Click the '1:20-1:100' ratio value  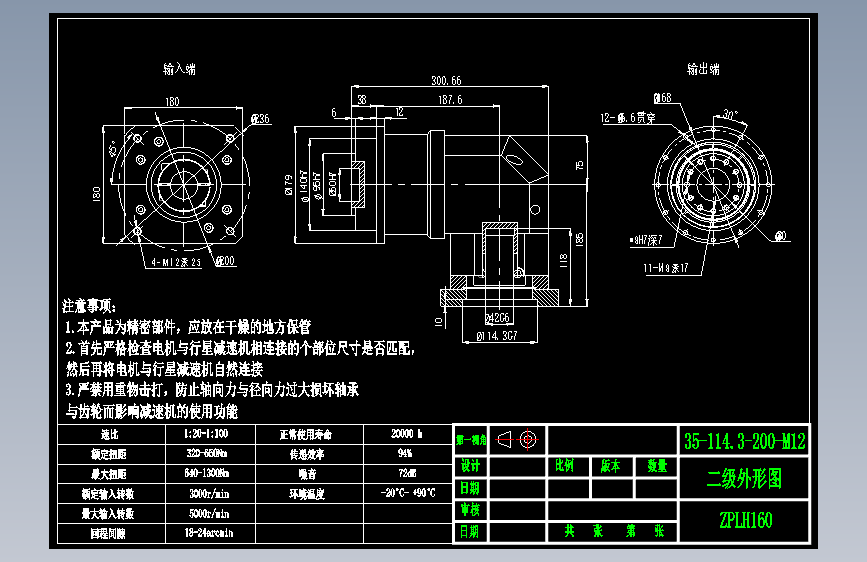click(206, 434)
